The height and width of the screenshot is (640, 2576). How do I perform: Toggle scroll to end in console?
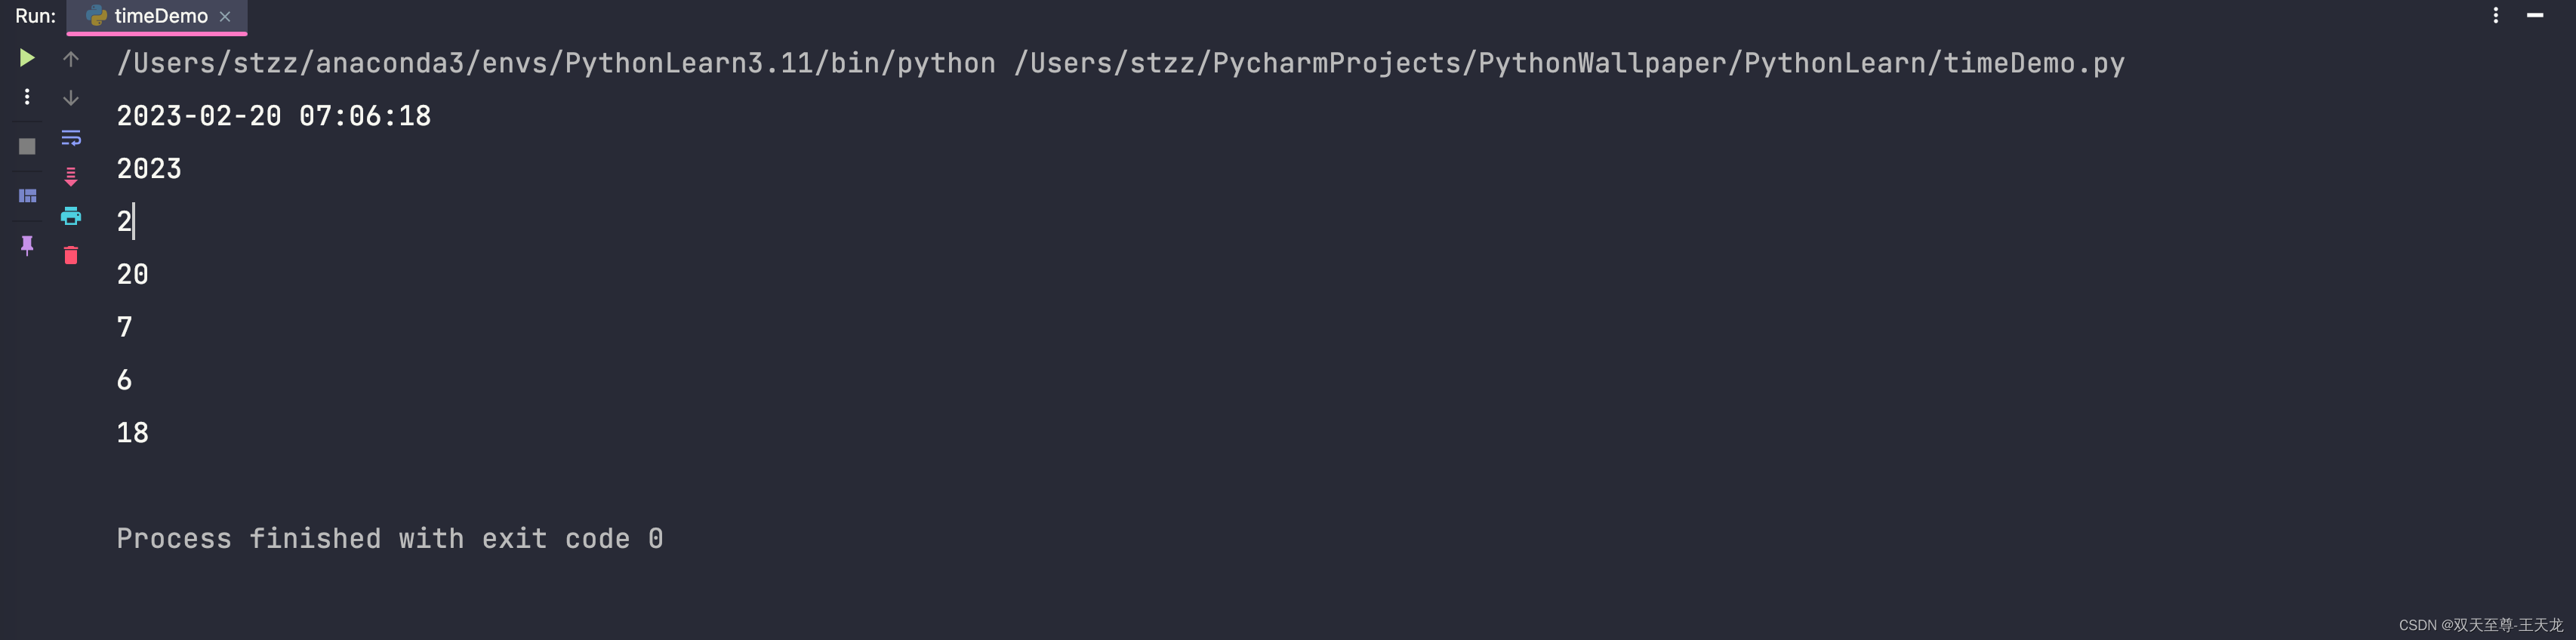(x=70, y=176)
